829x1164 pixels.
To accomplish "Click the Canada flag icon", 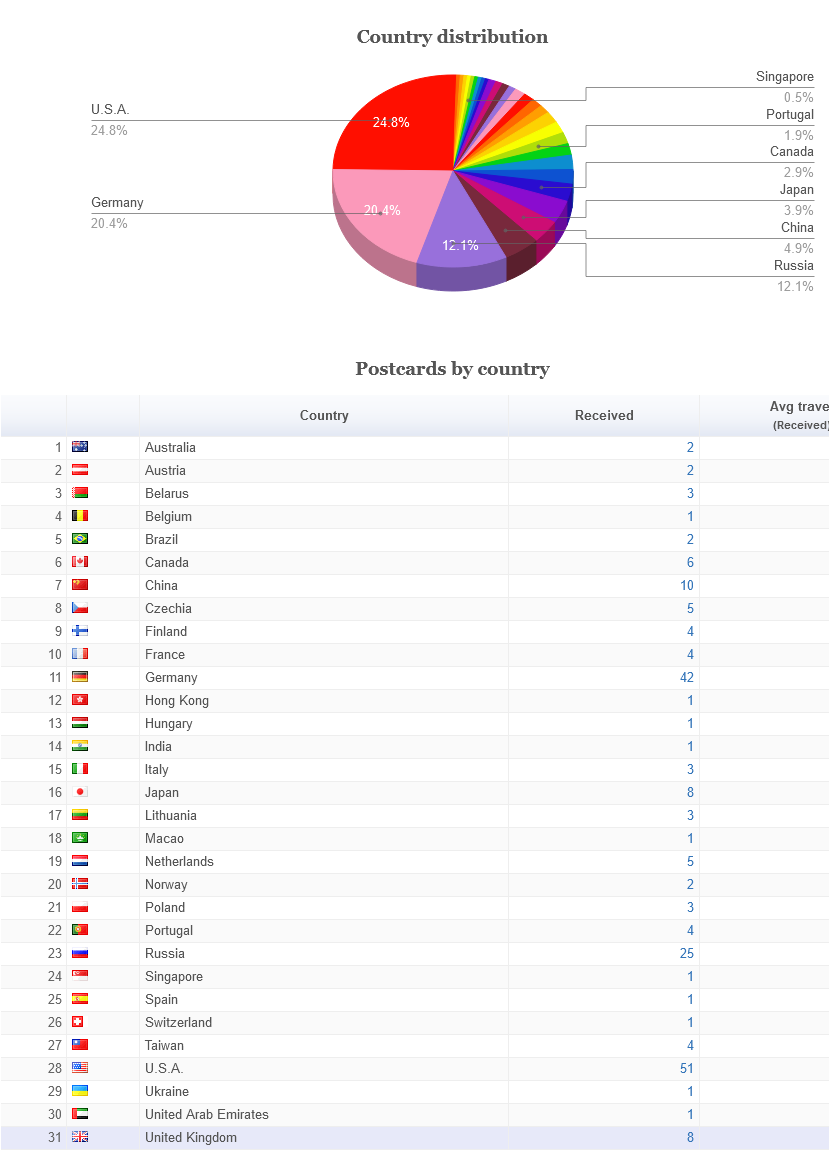I will (80, 562).
